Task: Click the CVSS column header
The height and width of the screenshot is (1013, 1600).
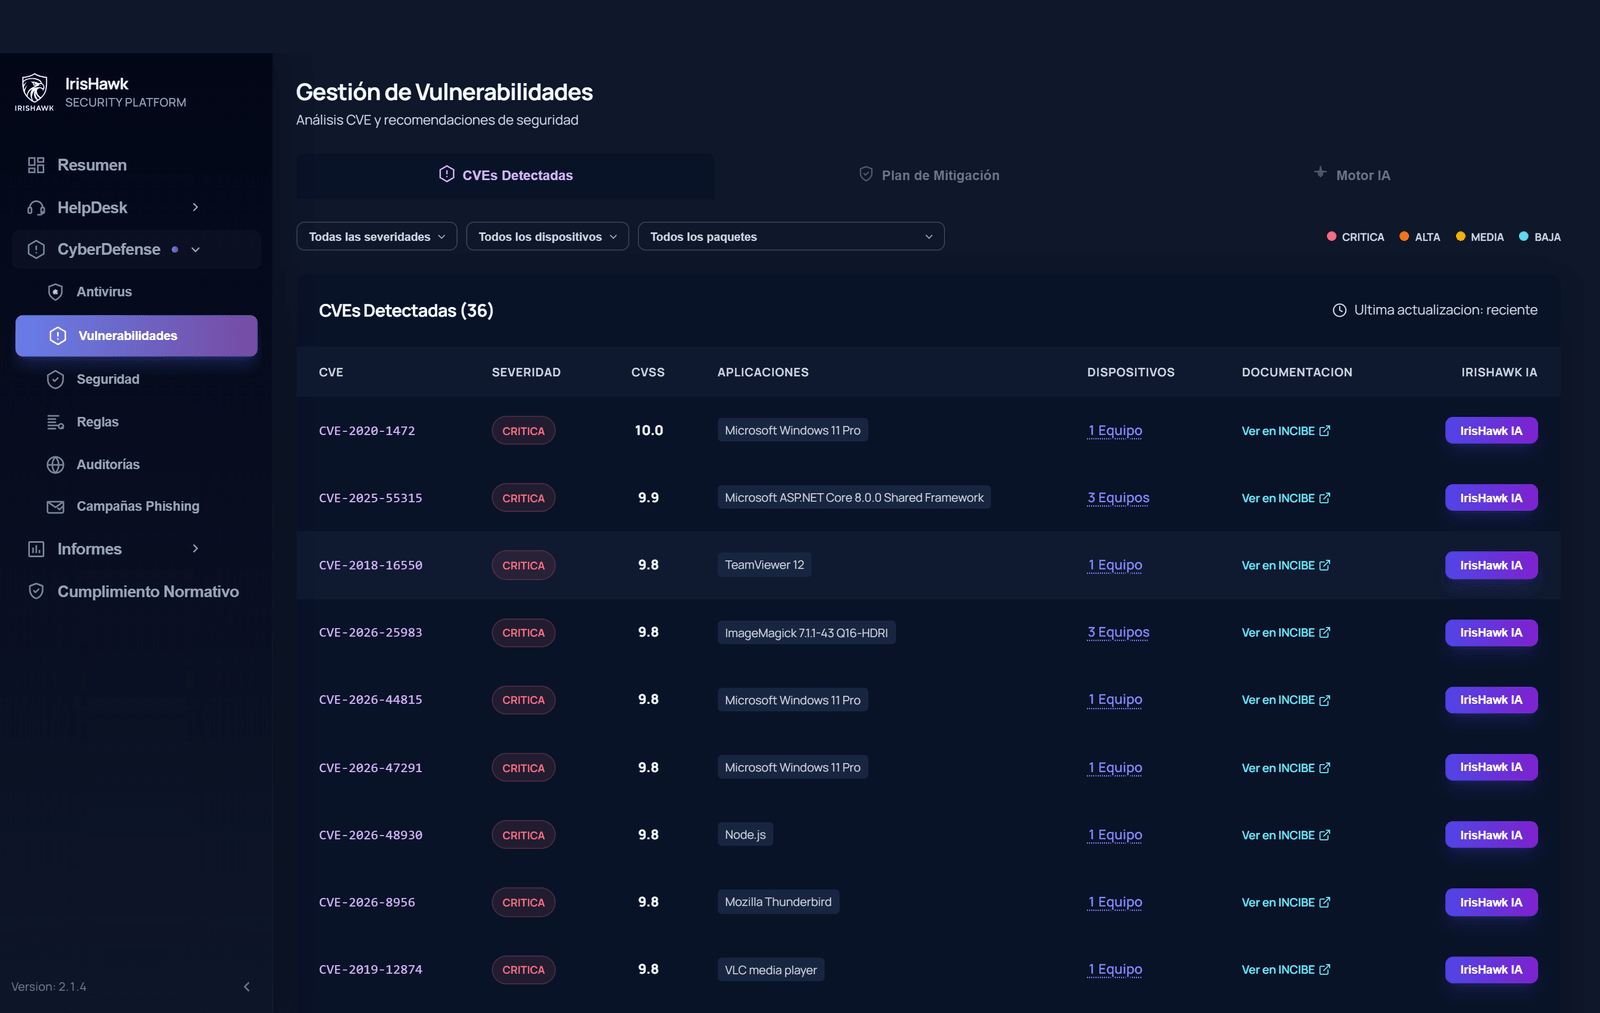Action: [648, 373]
